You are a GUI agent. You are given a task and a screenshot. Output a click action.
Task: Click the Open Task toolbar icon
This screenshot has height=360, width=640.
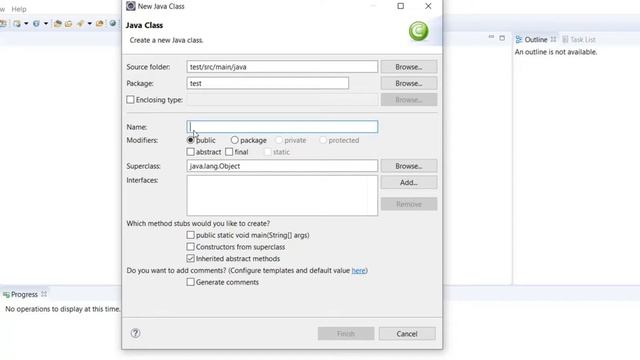[69, 24]
